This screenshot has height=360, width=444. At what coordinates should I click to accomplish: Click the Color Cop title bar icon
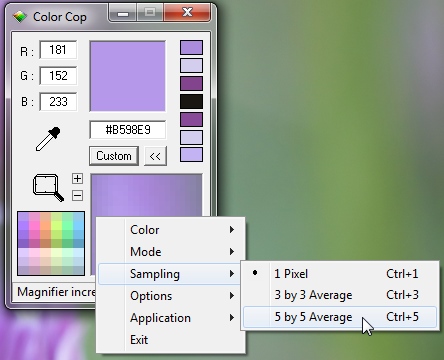[20, 17]
